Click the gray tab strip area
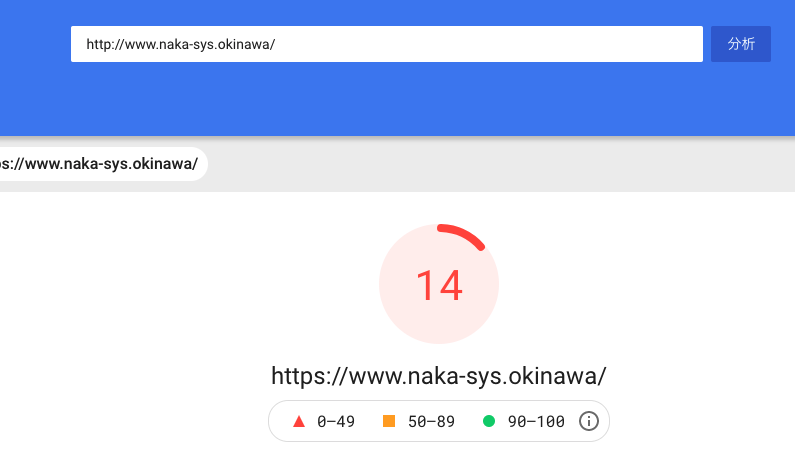795x457 pixels. tap(500, 164)
